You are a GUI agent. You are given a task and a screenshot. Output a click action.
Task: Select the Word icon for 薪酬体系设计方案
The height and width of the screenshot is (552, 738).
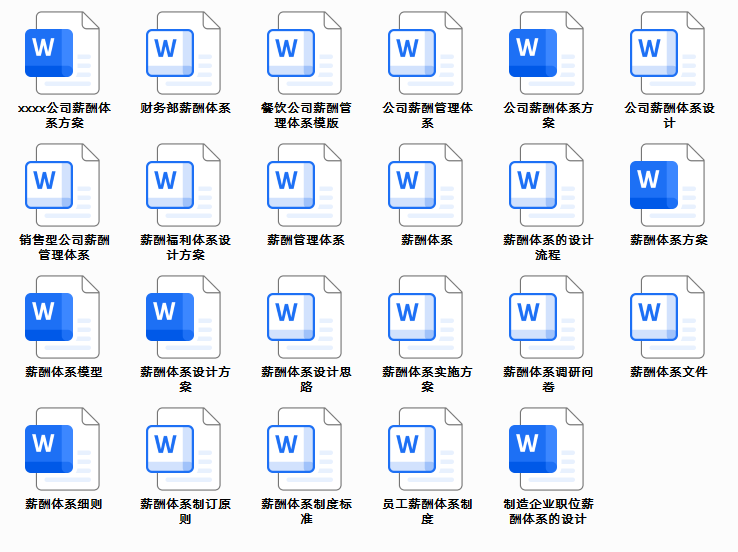183,317
